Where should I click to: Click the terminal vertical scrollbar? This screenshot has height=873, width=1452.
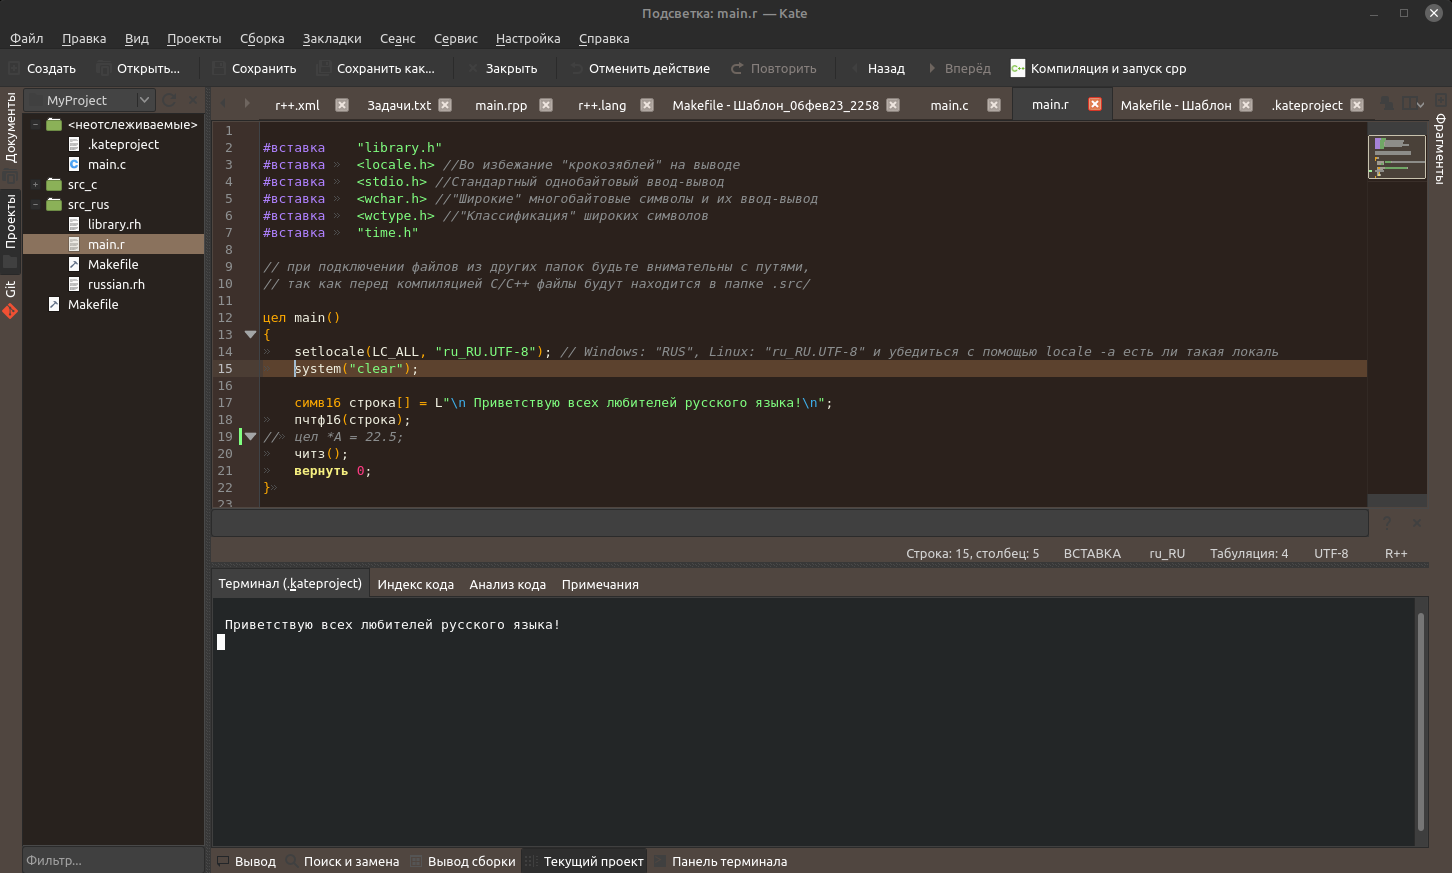coord(1420,720)
